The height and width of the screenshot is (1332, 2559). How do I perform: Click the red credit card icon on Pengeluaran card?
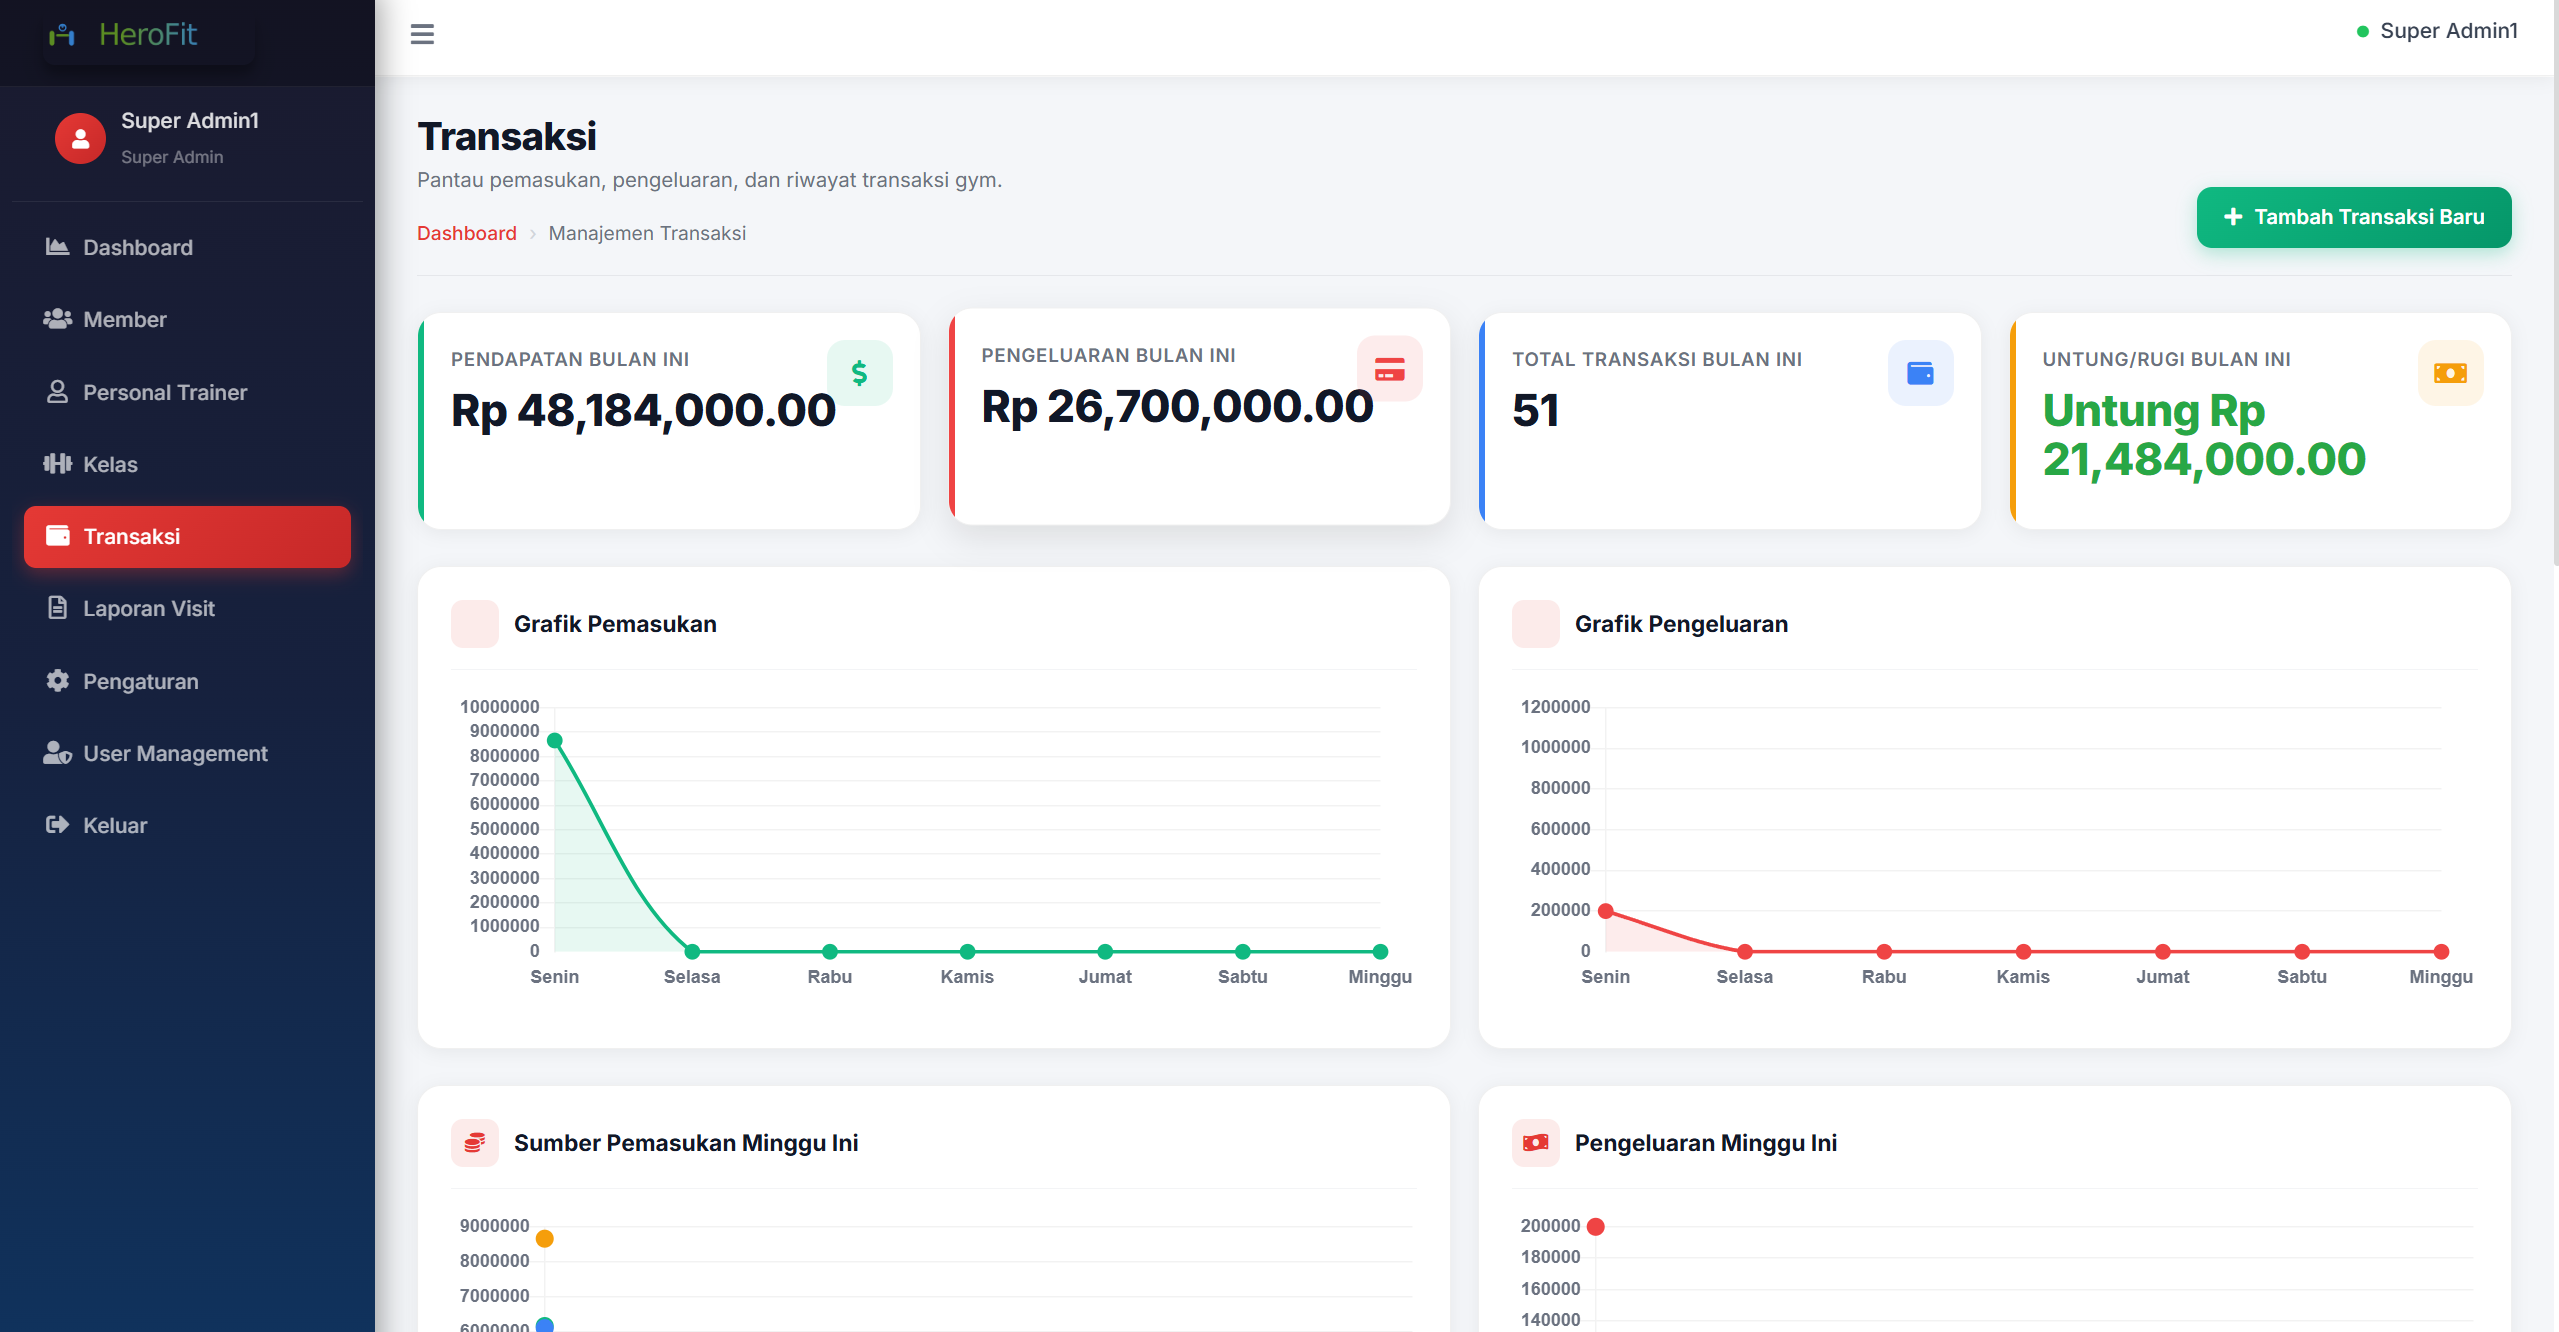click(x=1389, y=369)
